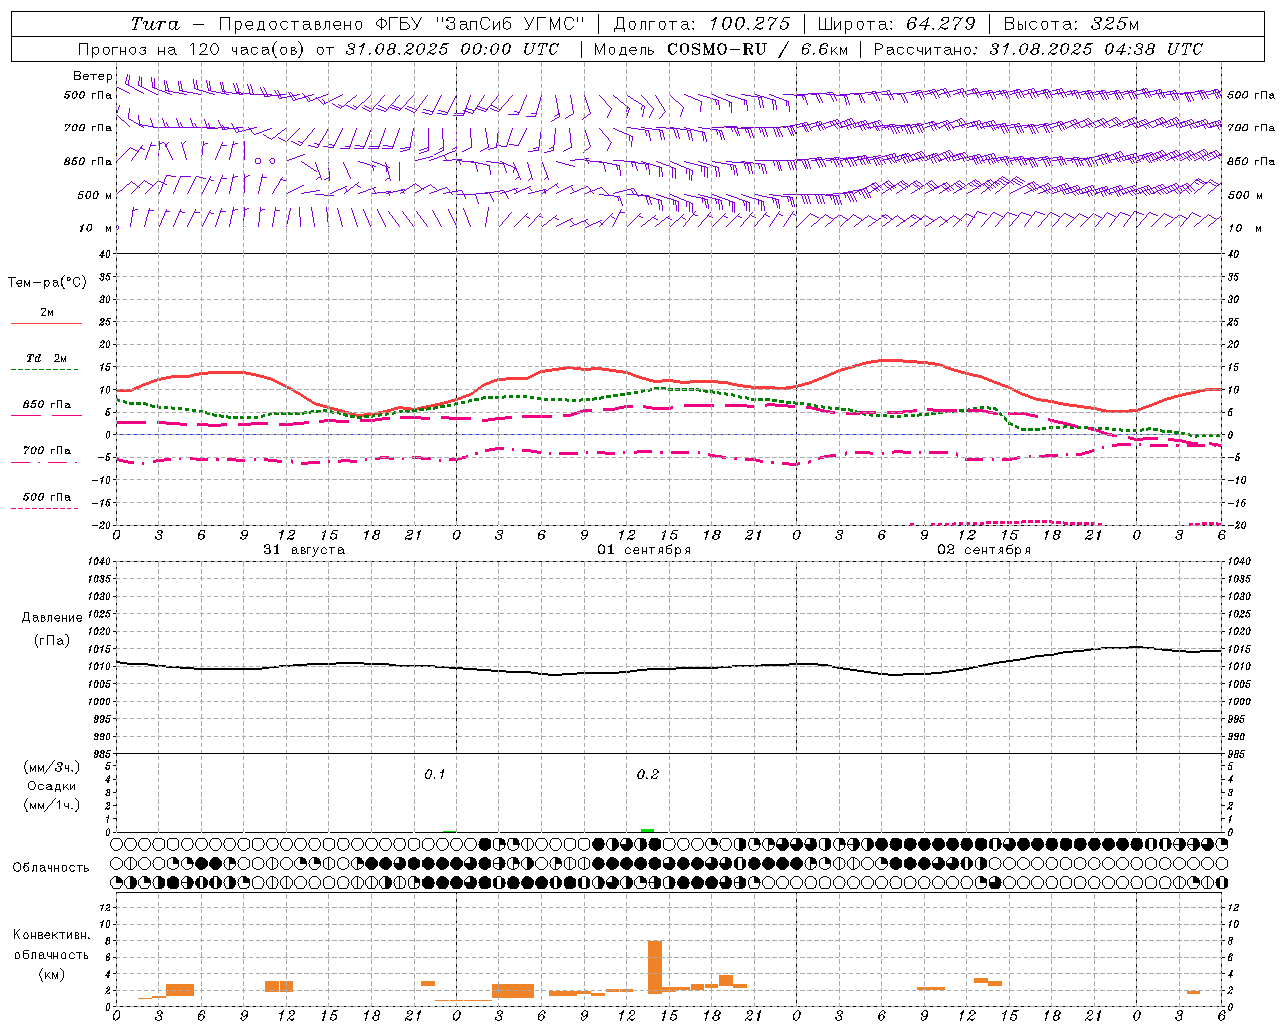Click the station name "Tura" in header
This screenshot has height=1024, width=1280.
(x=155, y=24)
